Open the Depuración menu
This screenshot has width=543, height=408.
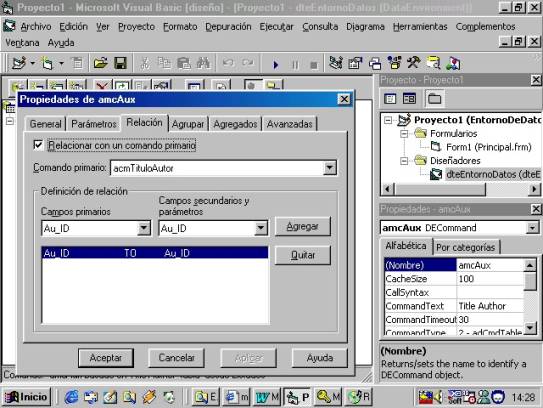[228, 27]
